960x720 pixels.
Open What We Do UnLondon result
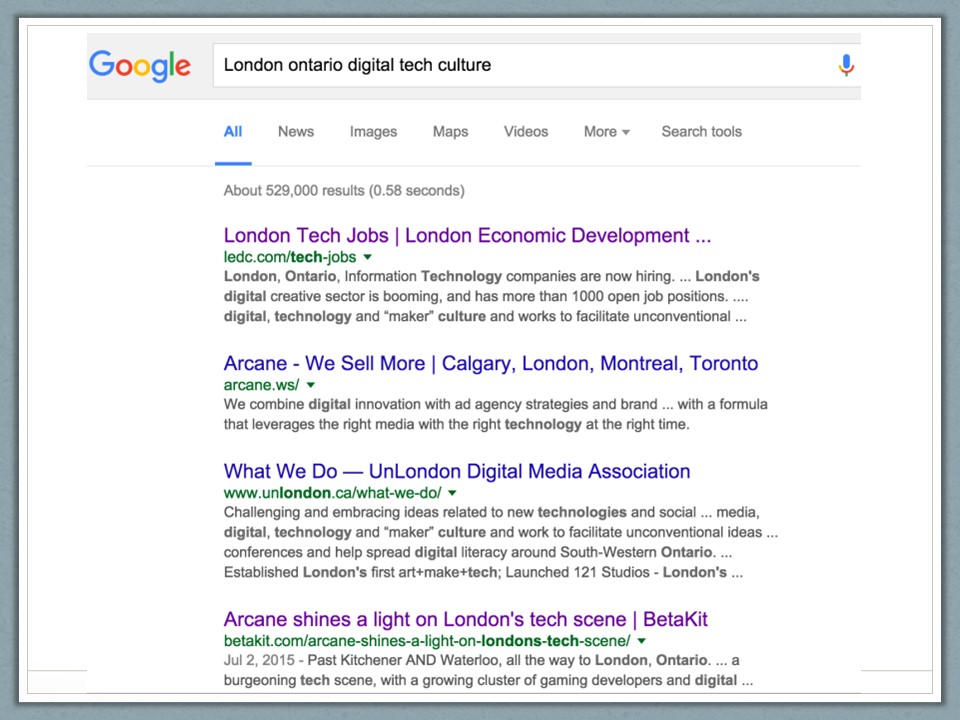(457, 471)
